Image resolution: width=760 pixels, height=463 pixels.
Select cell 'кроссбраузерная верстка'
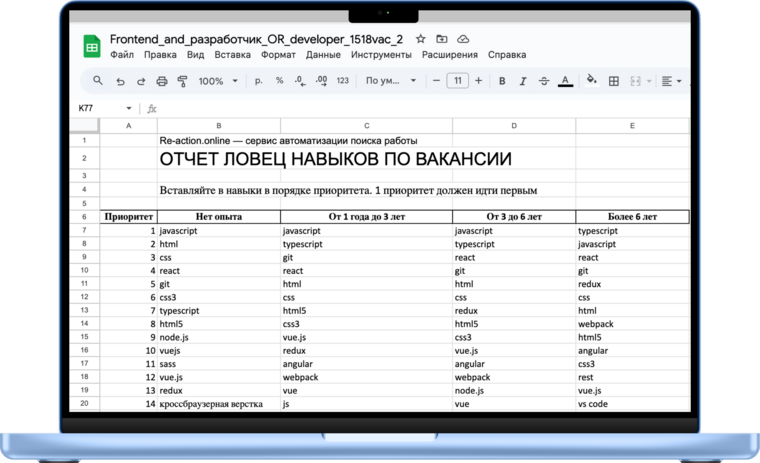(219, 403)
